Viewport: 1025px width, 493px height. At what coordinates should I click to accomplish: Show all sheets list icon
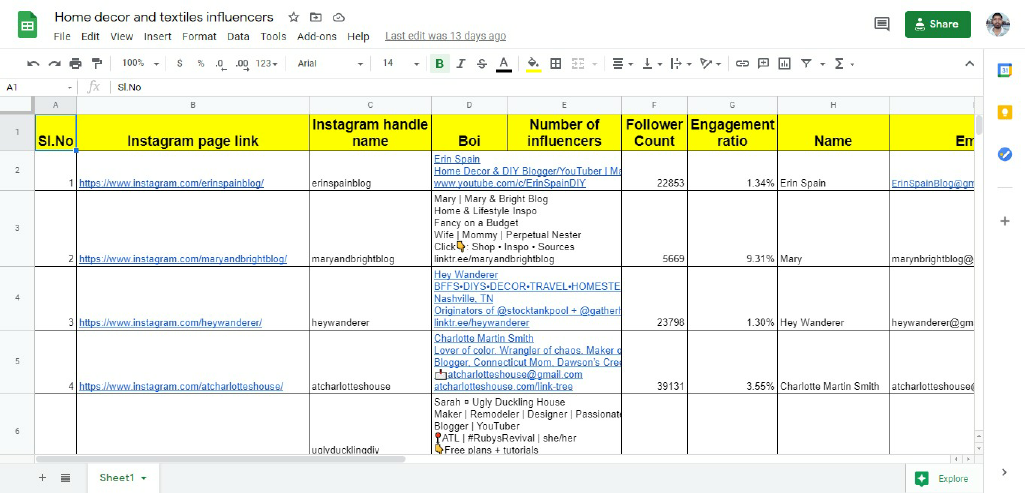pyautogui.click(x=65, y=478)
